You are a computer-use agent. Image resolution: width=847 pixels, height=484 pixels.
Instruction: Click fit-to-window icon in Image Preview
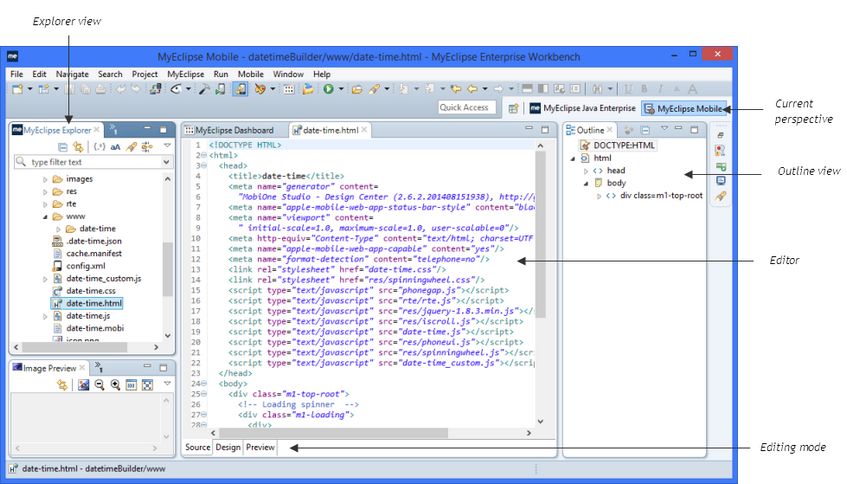pos(147,385)
